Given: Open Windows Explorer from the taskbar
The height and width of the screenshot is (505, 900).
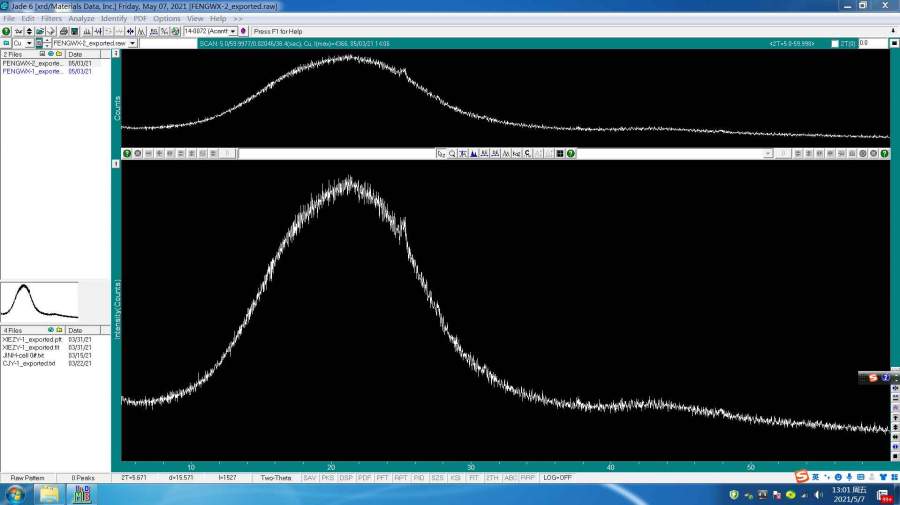Looking at the screenshot, I should [50, 495].
